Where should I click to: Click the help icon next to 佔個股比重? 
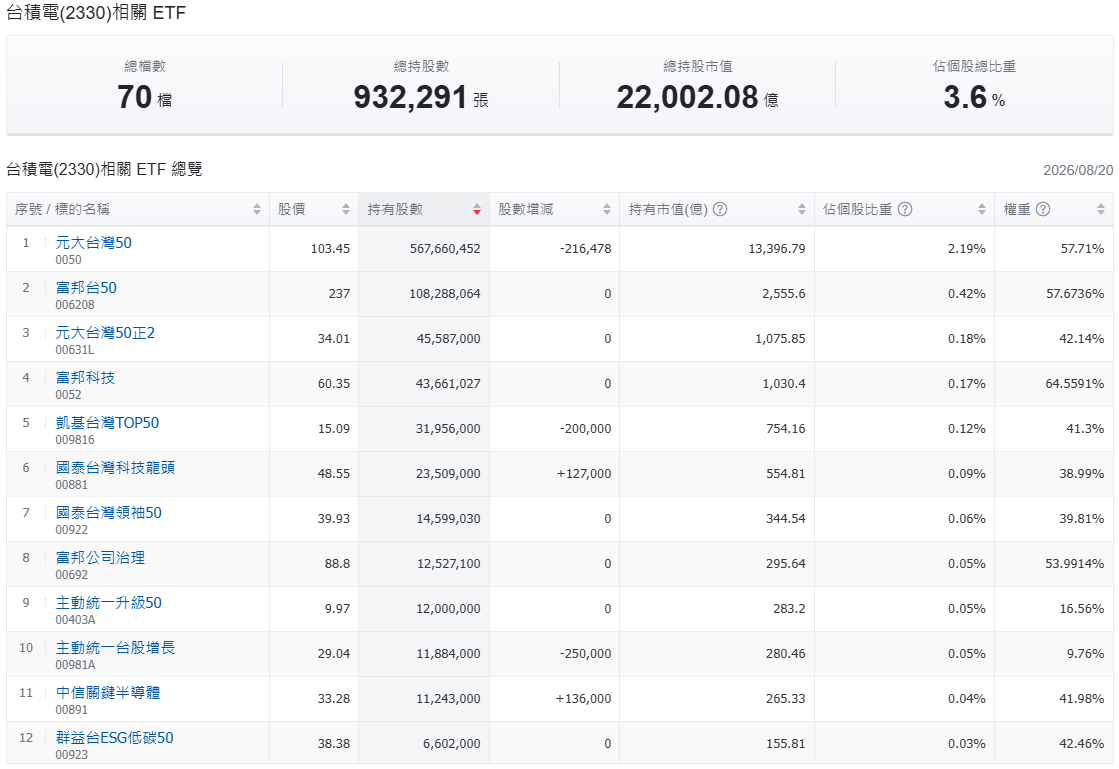pos(905,209)
